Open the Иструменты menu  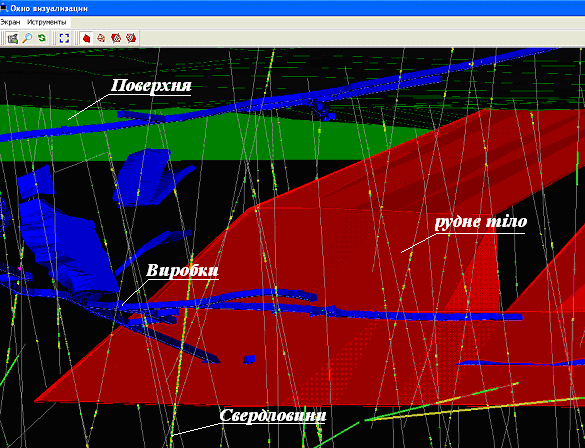pyautogui.click(x=47, y=22)
